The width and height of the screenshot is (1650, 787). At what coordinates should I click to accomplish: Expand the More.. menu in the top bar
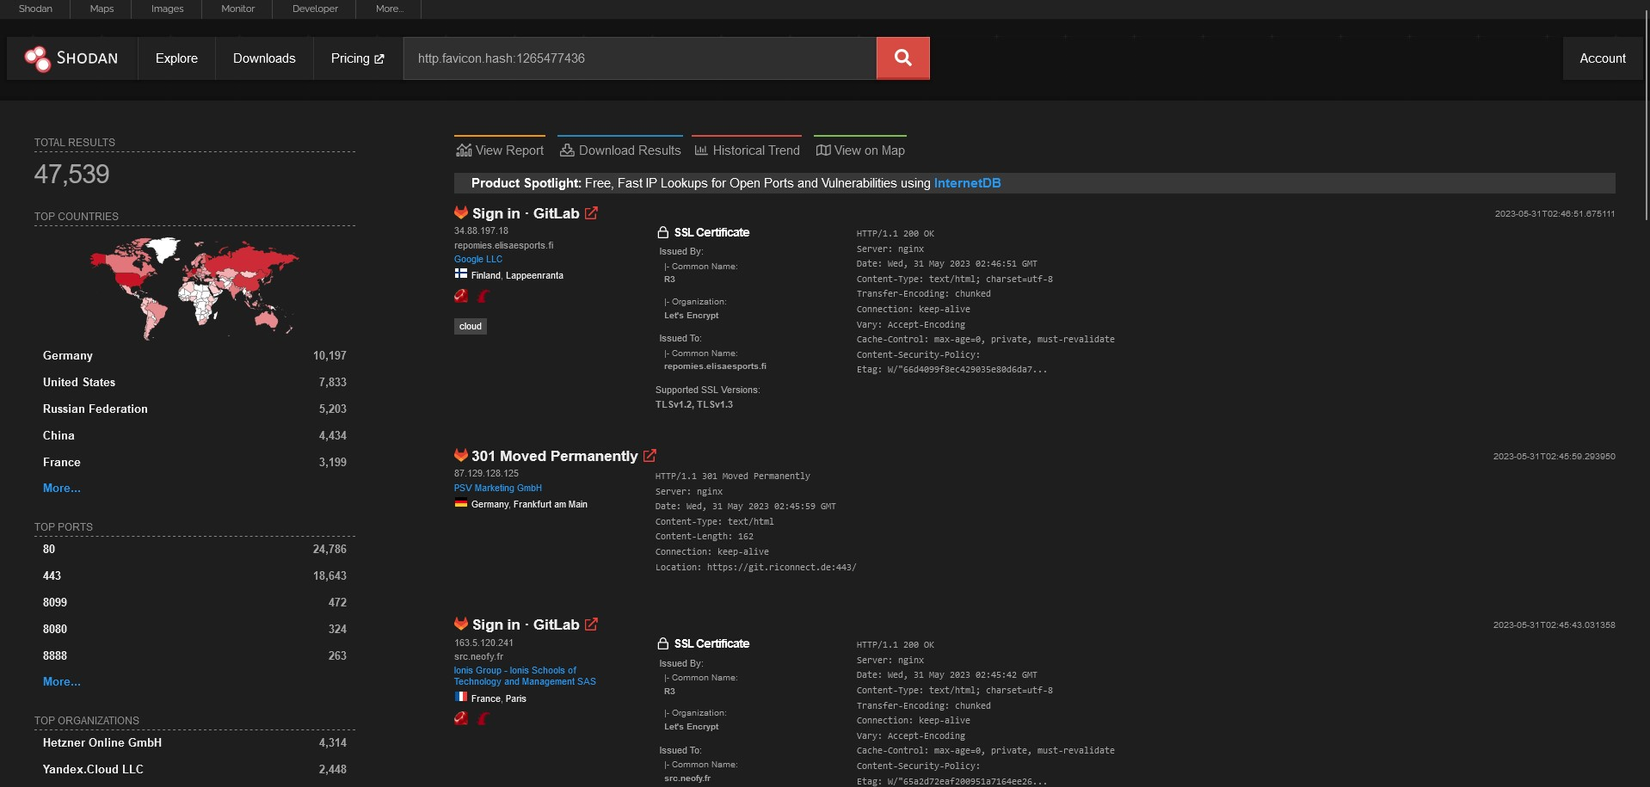tap(389, 9)
